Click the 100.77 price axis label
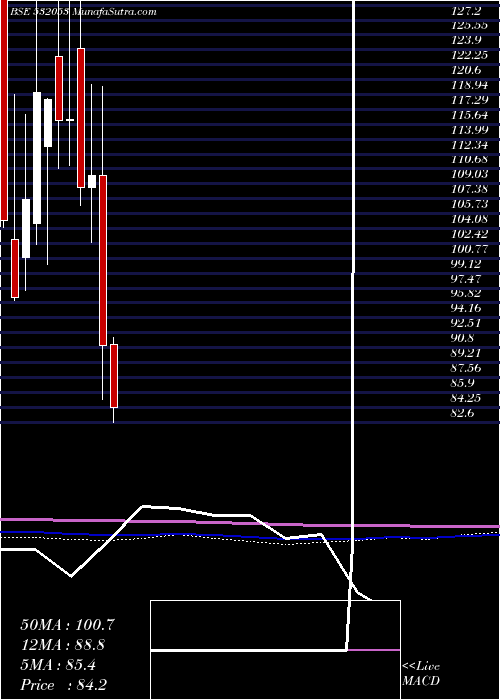The width and height of the screenshot is (500, 700). pyautogui.click(x=470, y=249)
